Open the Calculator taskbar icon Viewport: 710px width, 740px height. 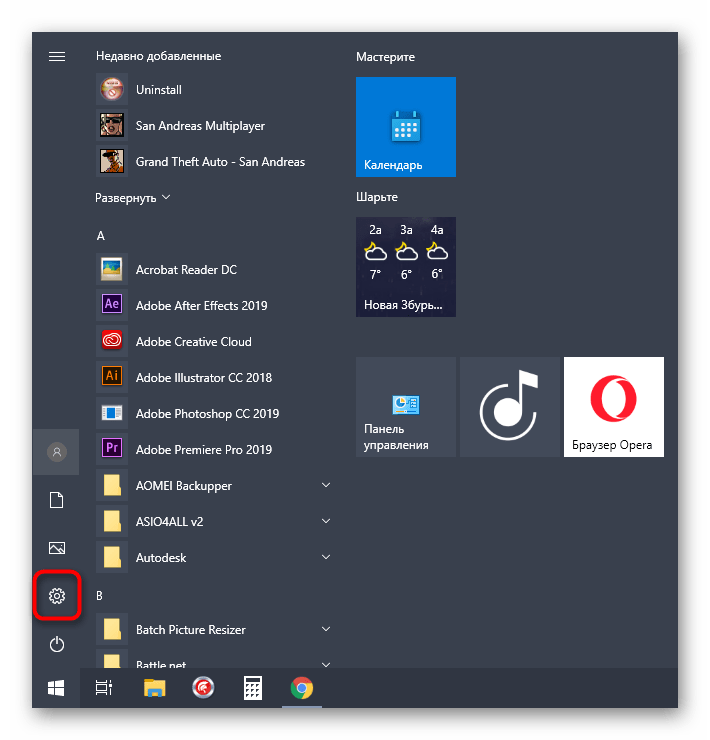tap(253, 688)
